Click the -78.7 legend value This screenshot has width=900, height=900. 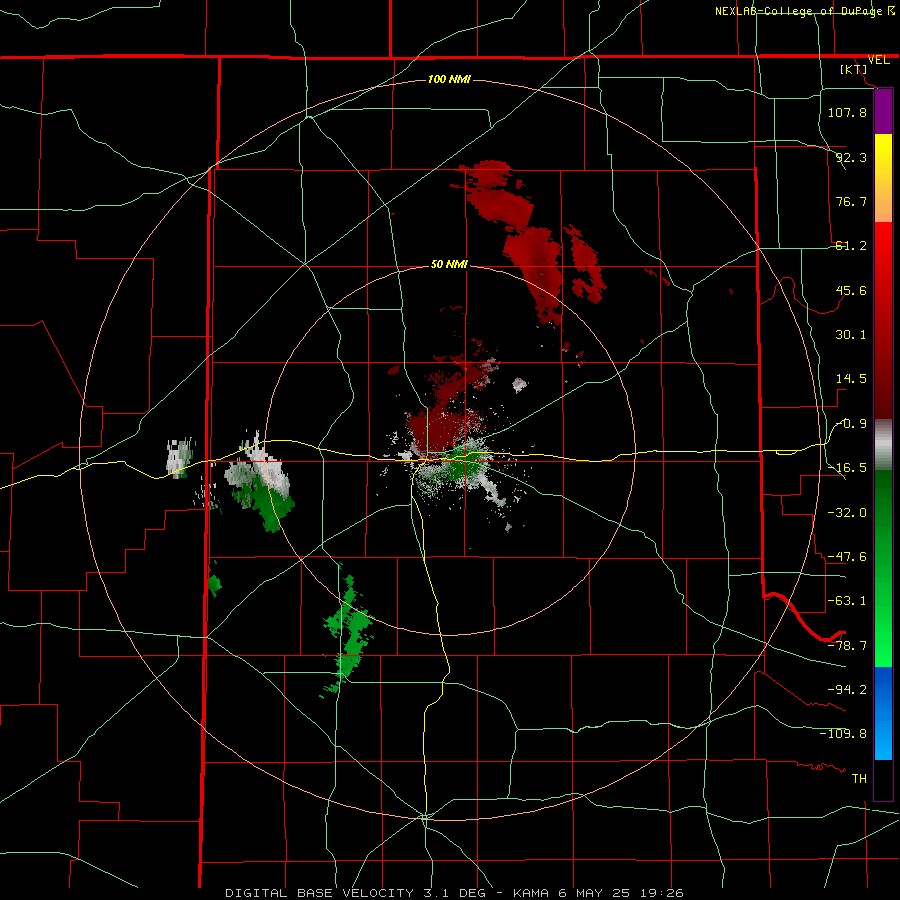[847, 646]
